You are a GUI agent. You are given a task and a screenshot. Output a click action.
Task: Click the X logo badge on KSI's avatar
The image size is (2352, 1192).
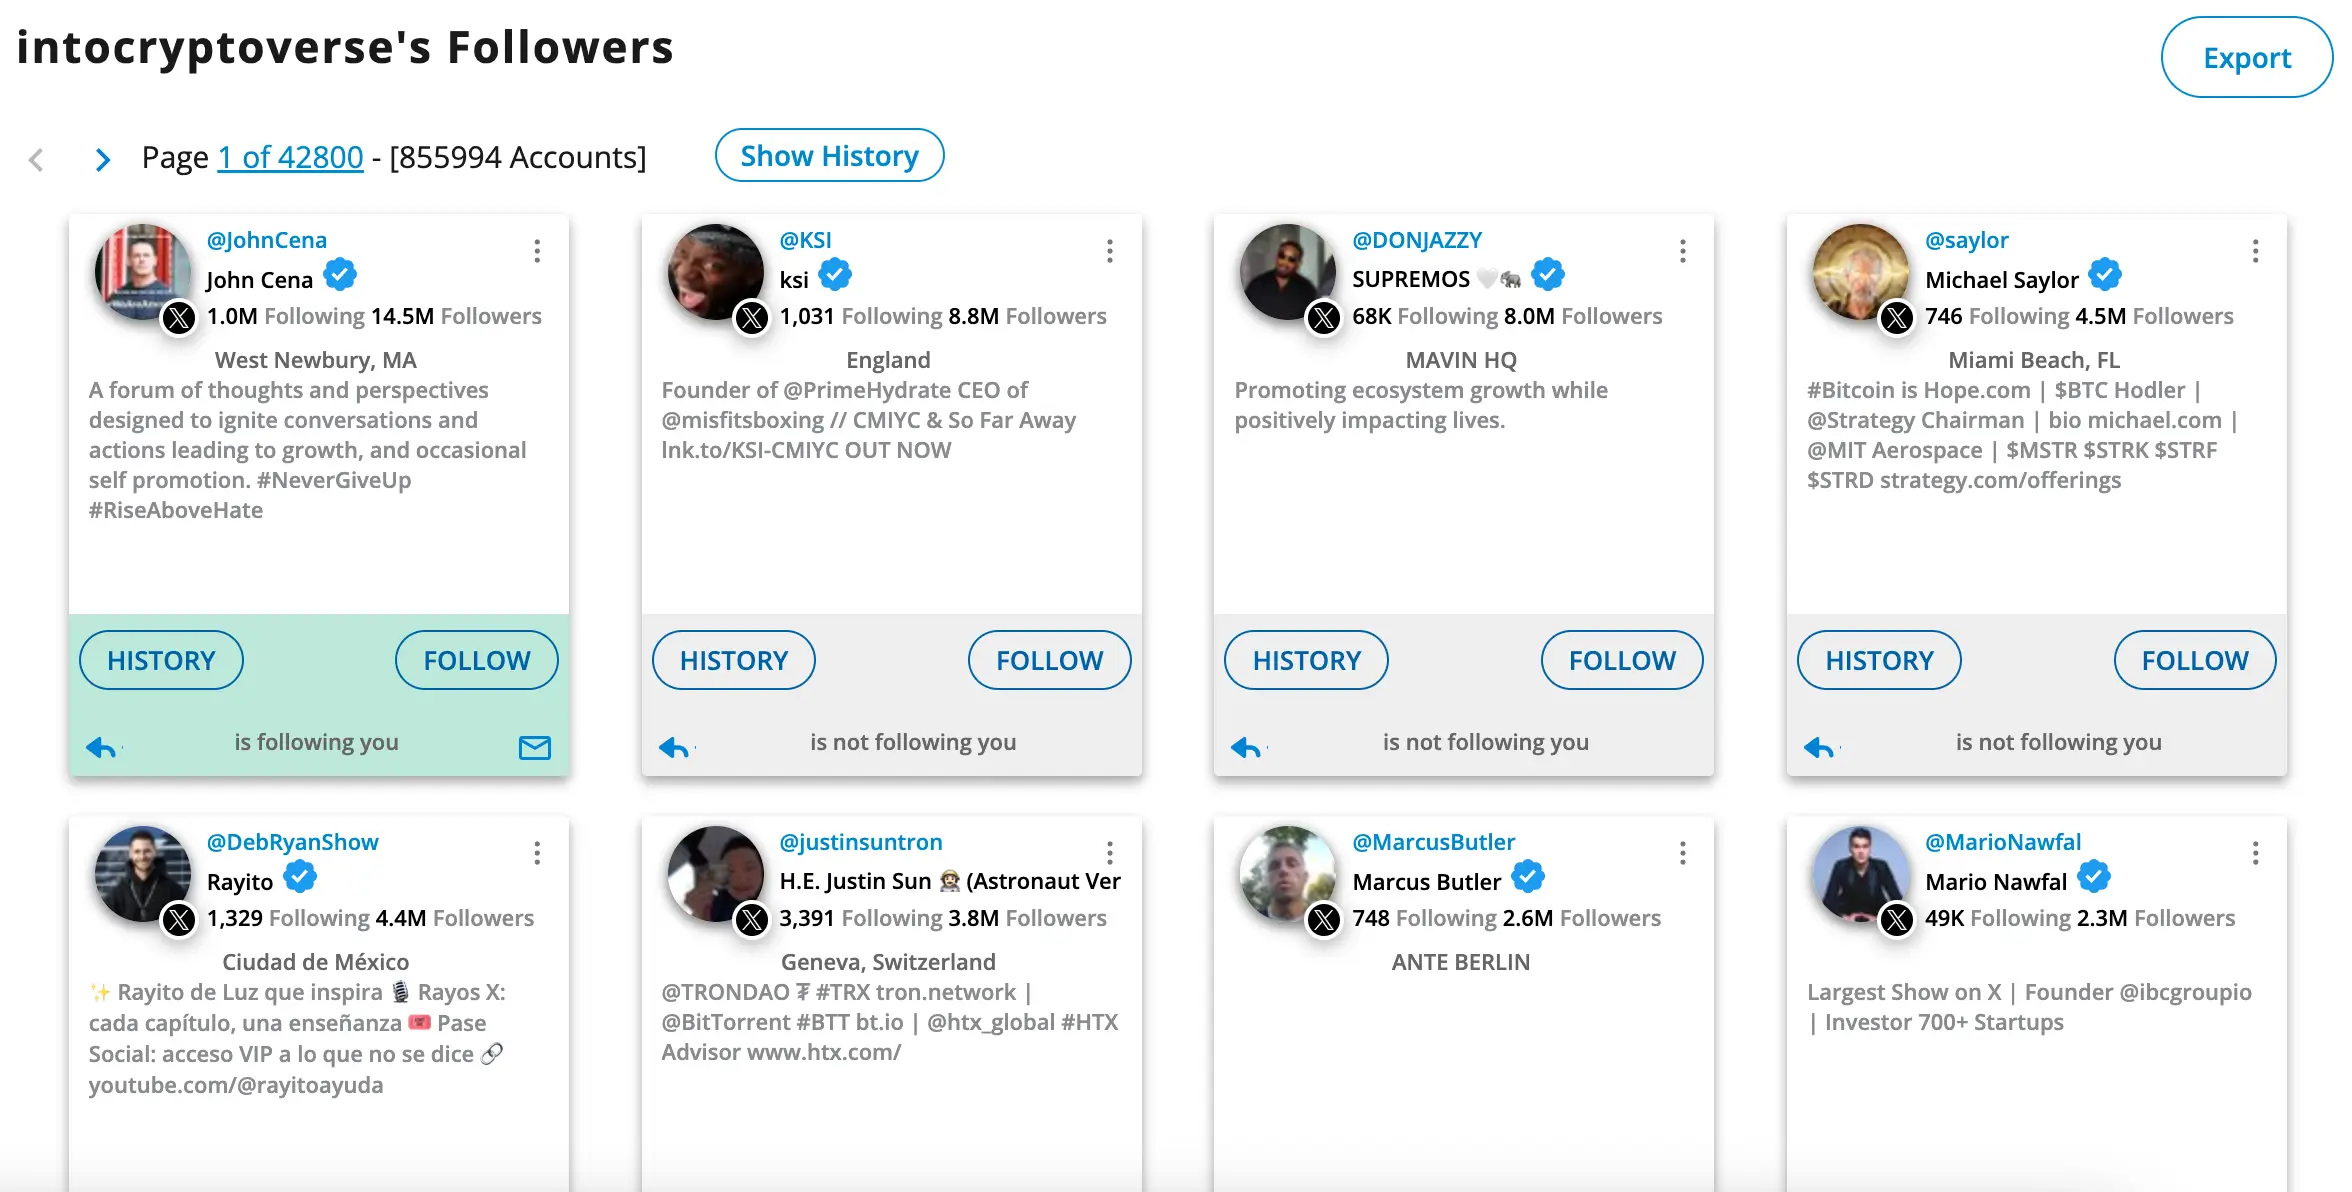(x=752, y=318)
